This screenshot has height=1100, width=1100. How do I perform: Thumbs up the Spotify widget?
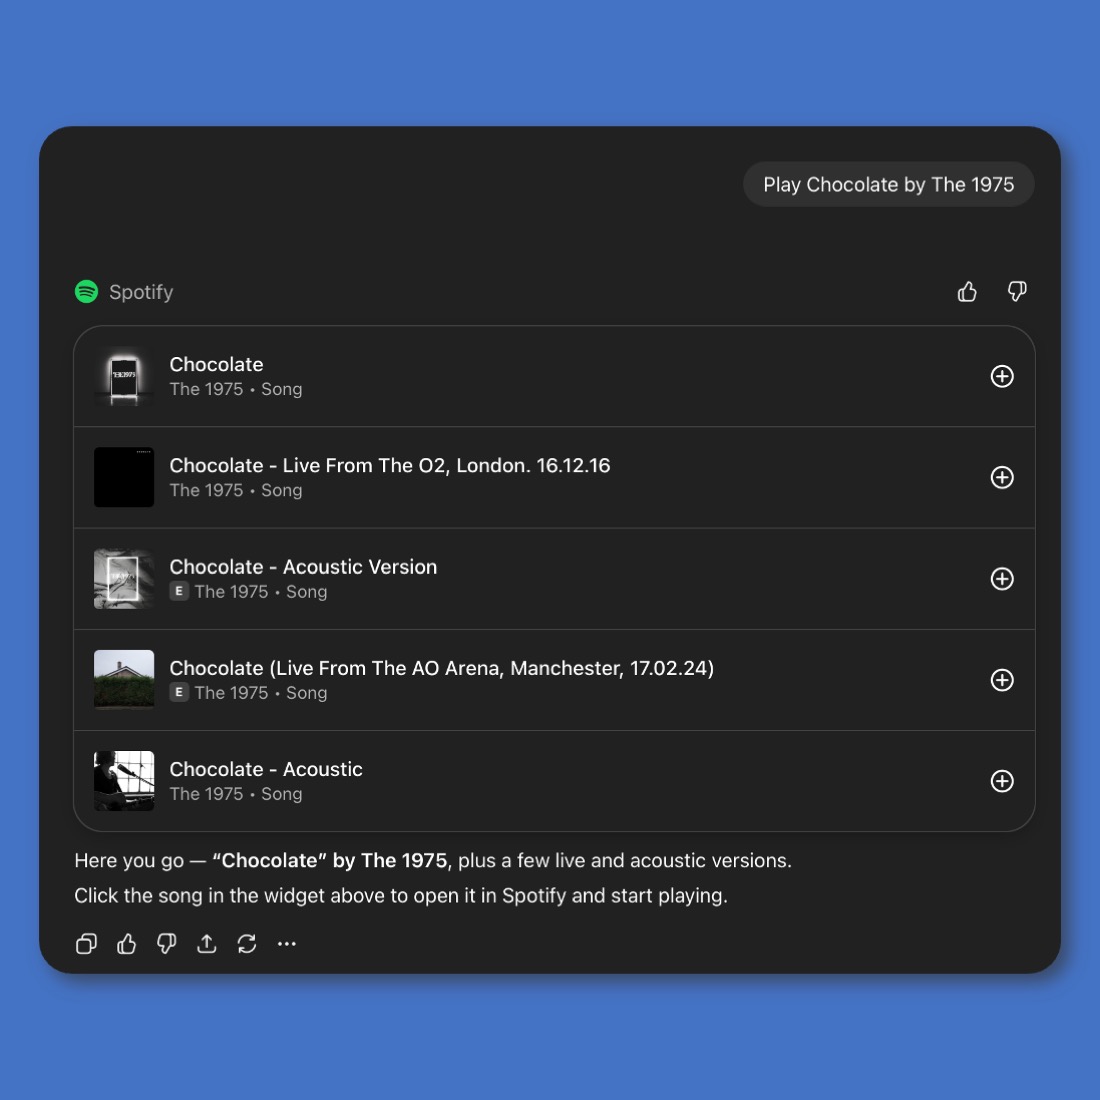click(967, 291)
